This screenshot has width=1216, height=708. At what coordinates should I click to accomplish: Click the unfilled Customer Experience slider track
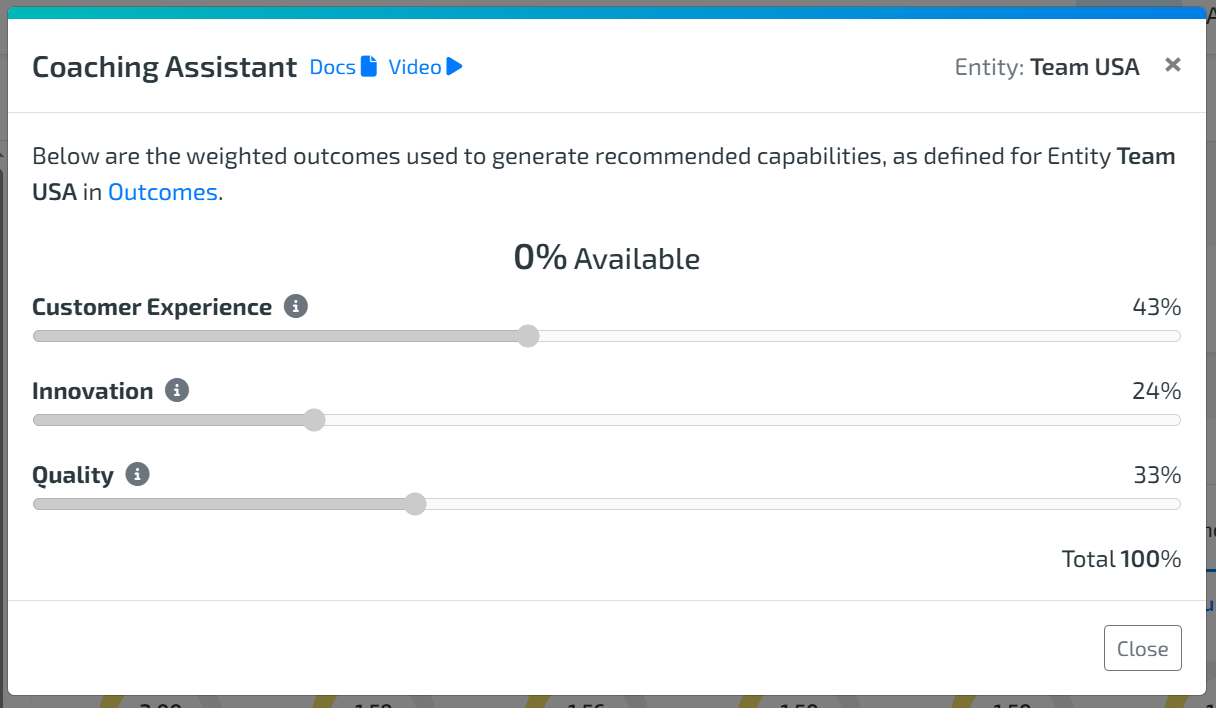coord(850,336)
